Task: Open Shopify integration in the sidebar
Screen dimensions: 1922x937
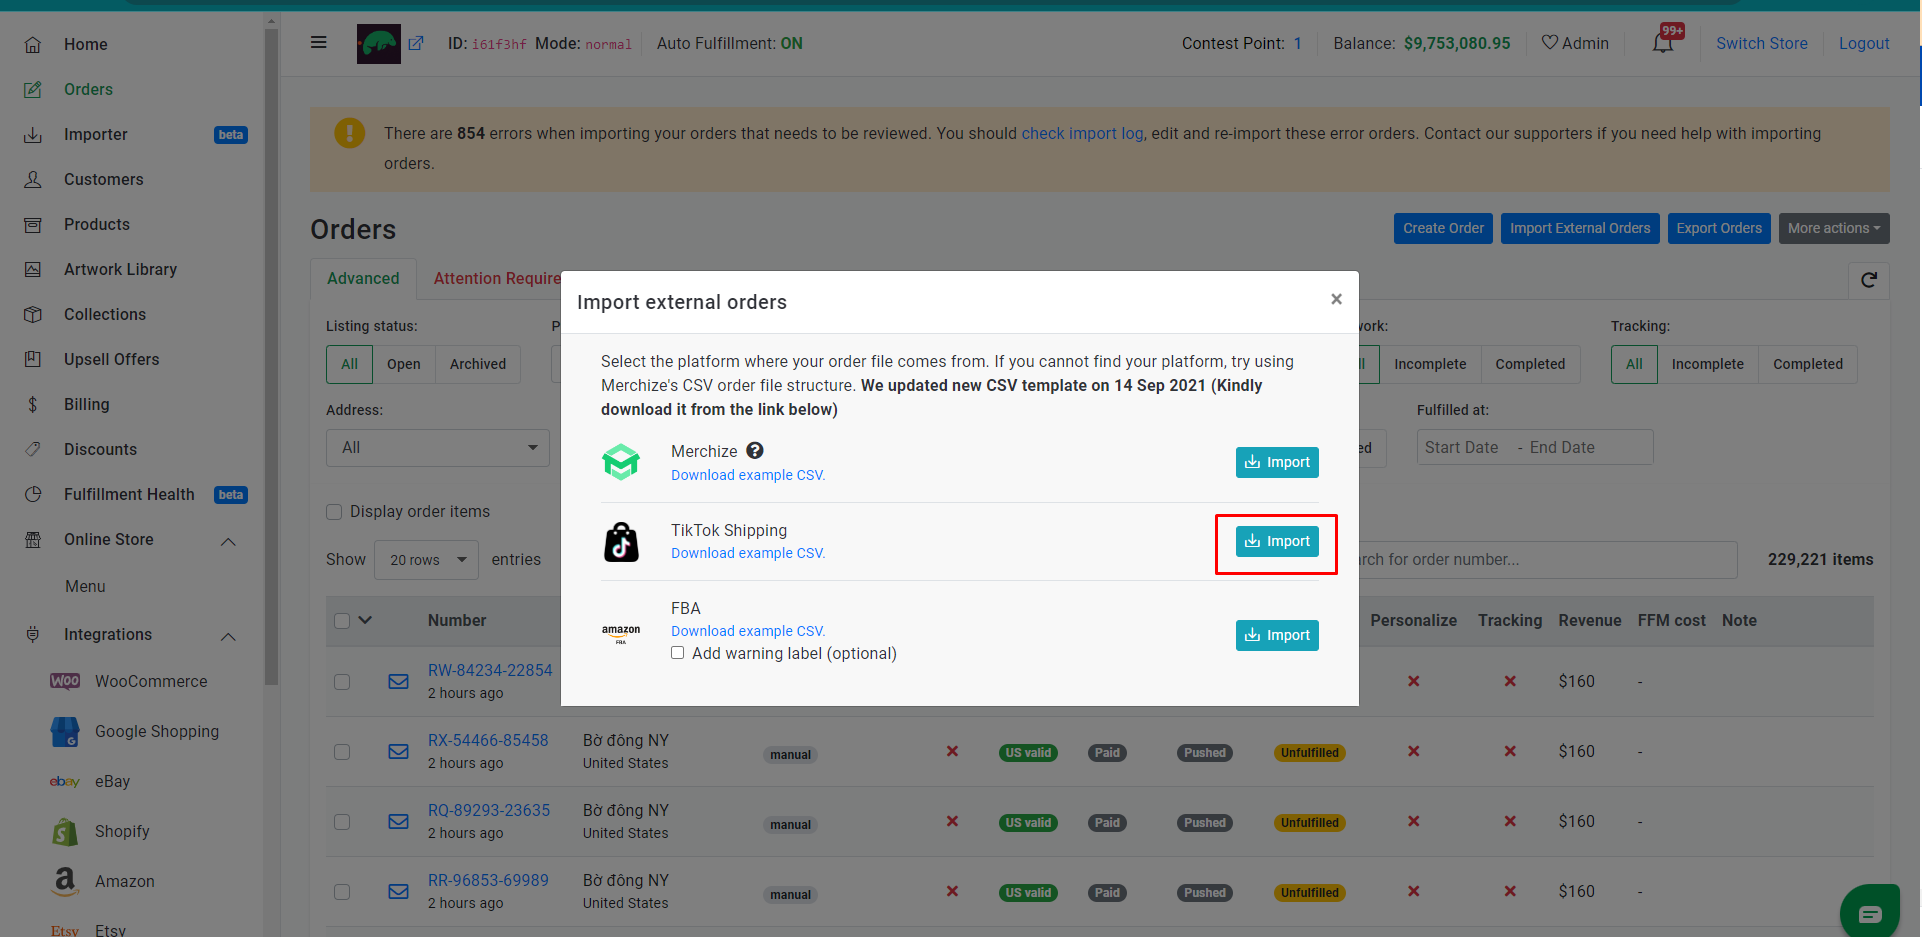Action: (122, 831)
